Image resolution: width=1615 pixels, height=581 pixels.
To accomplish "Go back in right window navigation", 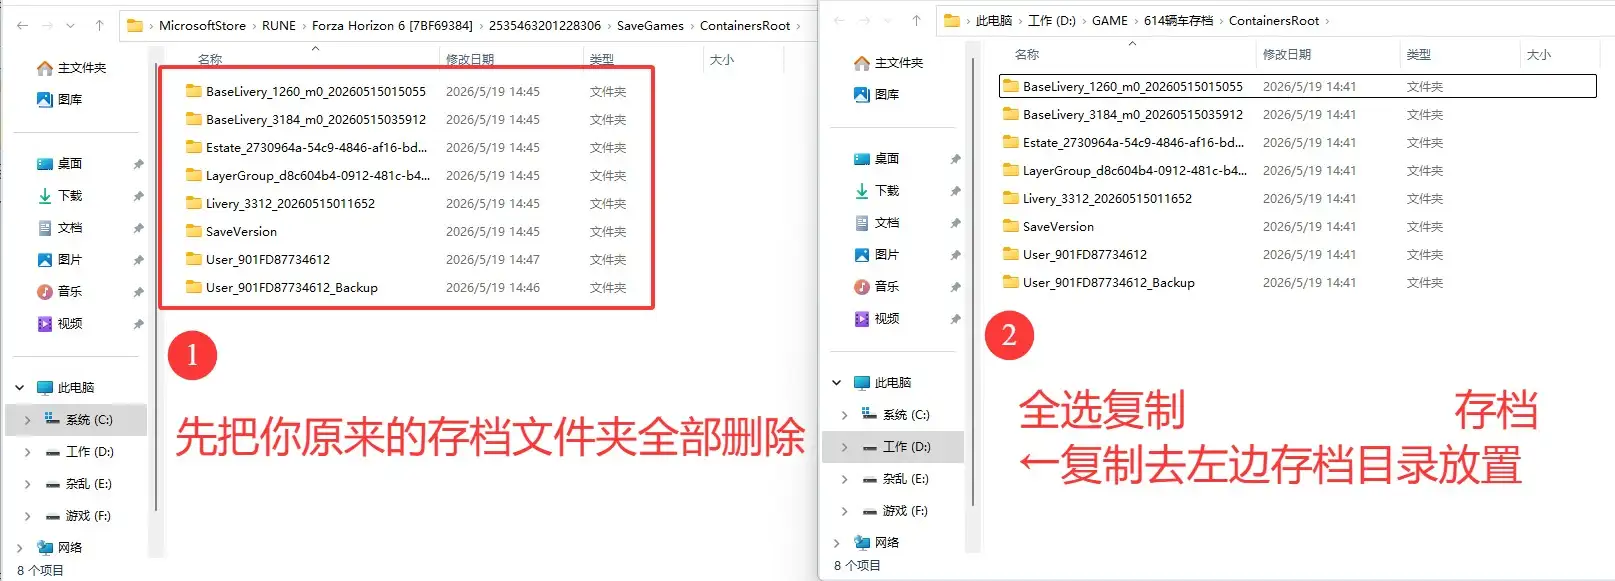I will 839,20.
